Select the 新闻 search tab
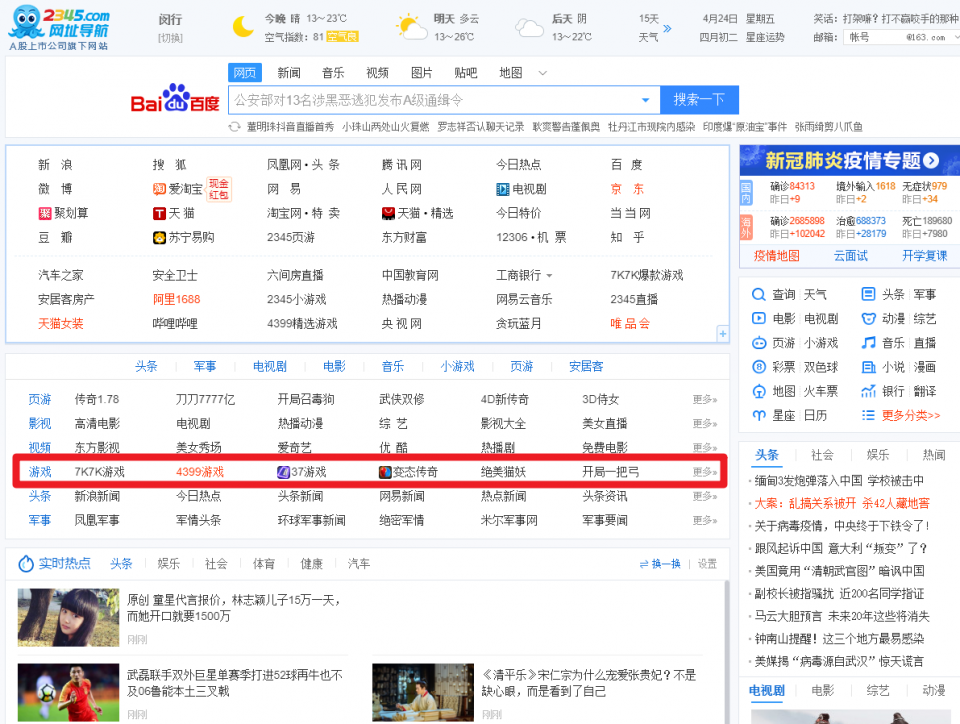The image size is (960, 724). click(288, 73)
